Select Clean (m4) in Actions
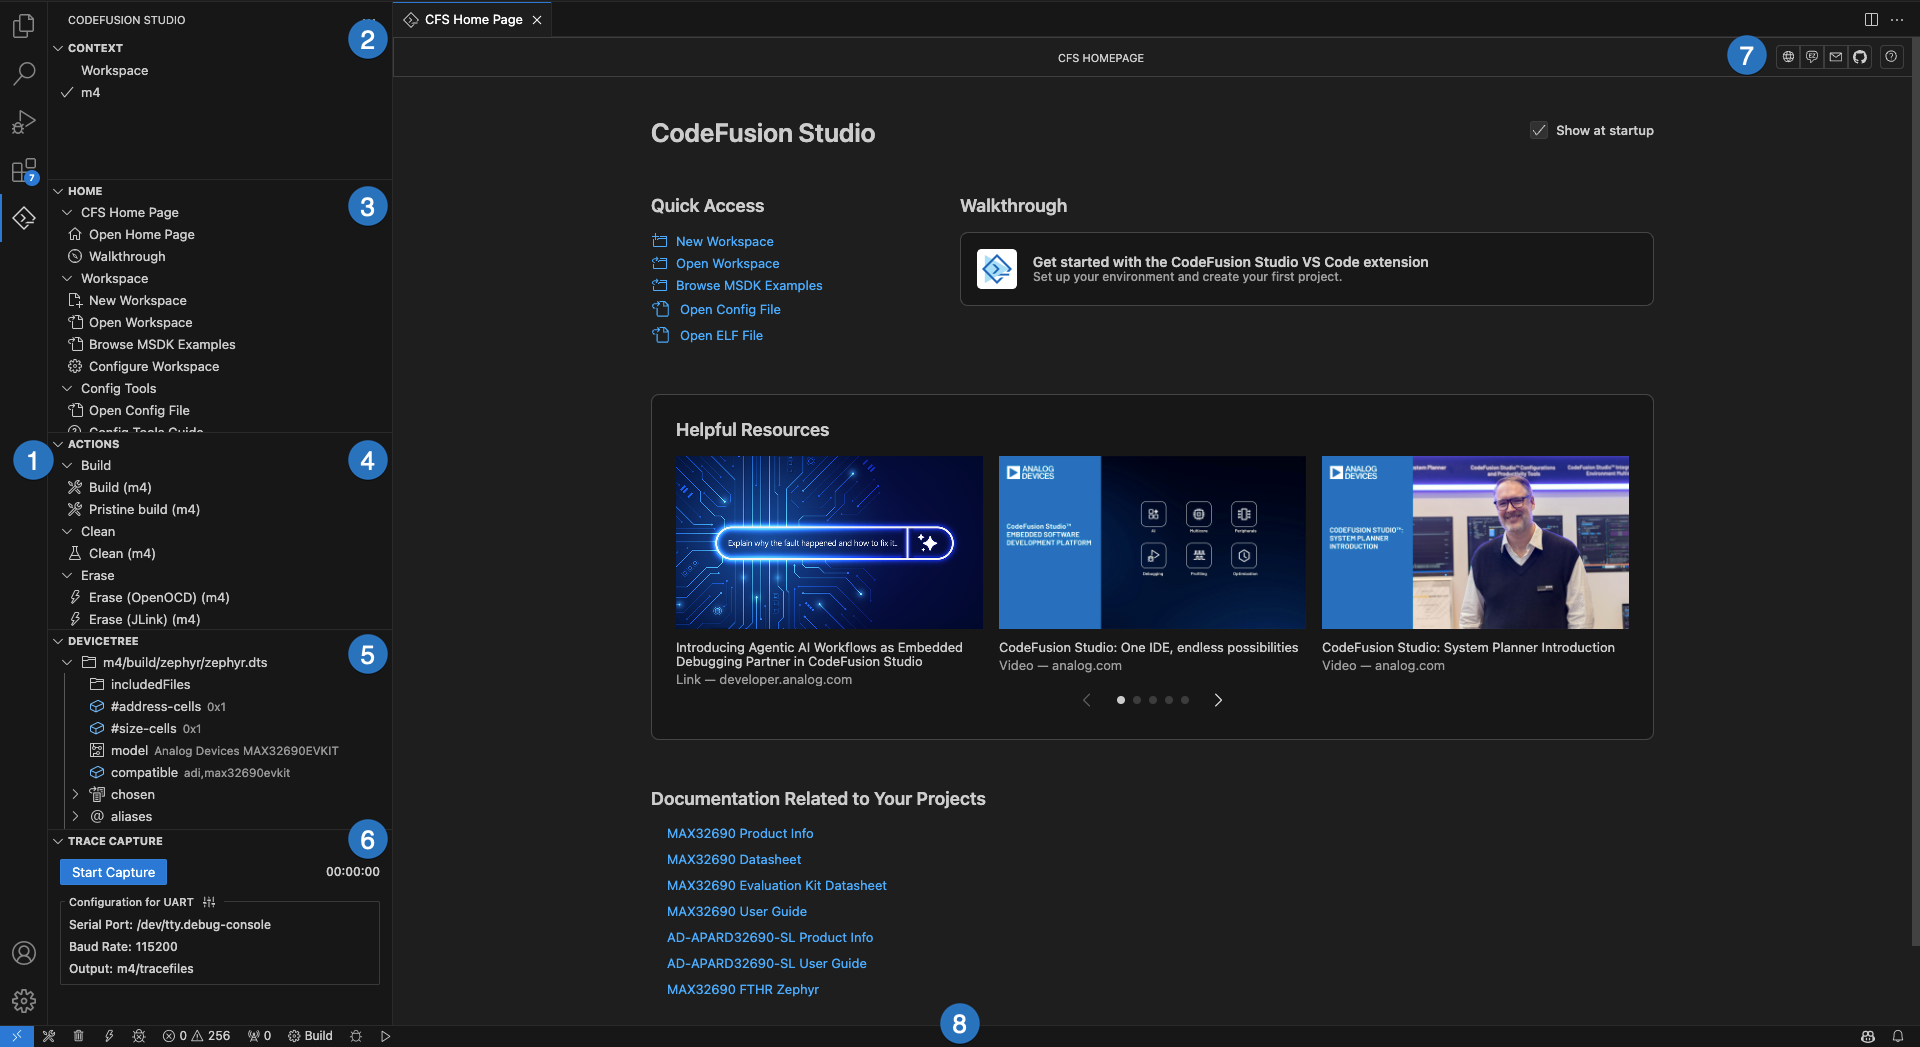 tap(122, 553)
